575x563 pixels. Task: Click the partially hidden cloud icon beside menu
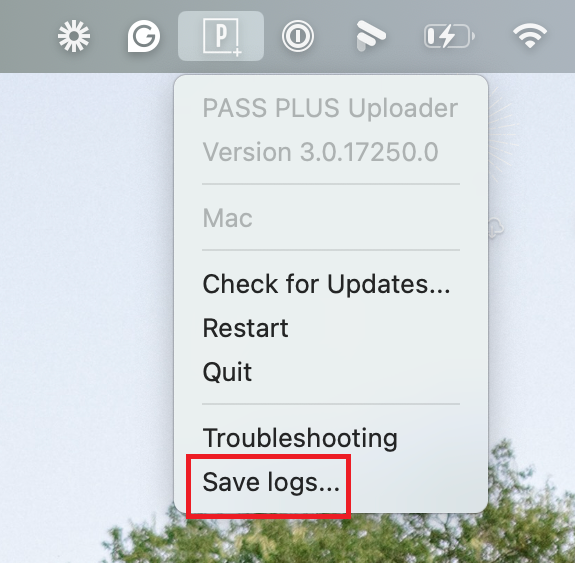(x=497, y=227)
